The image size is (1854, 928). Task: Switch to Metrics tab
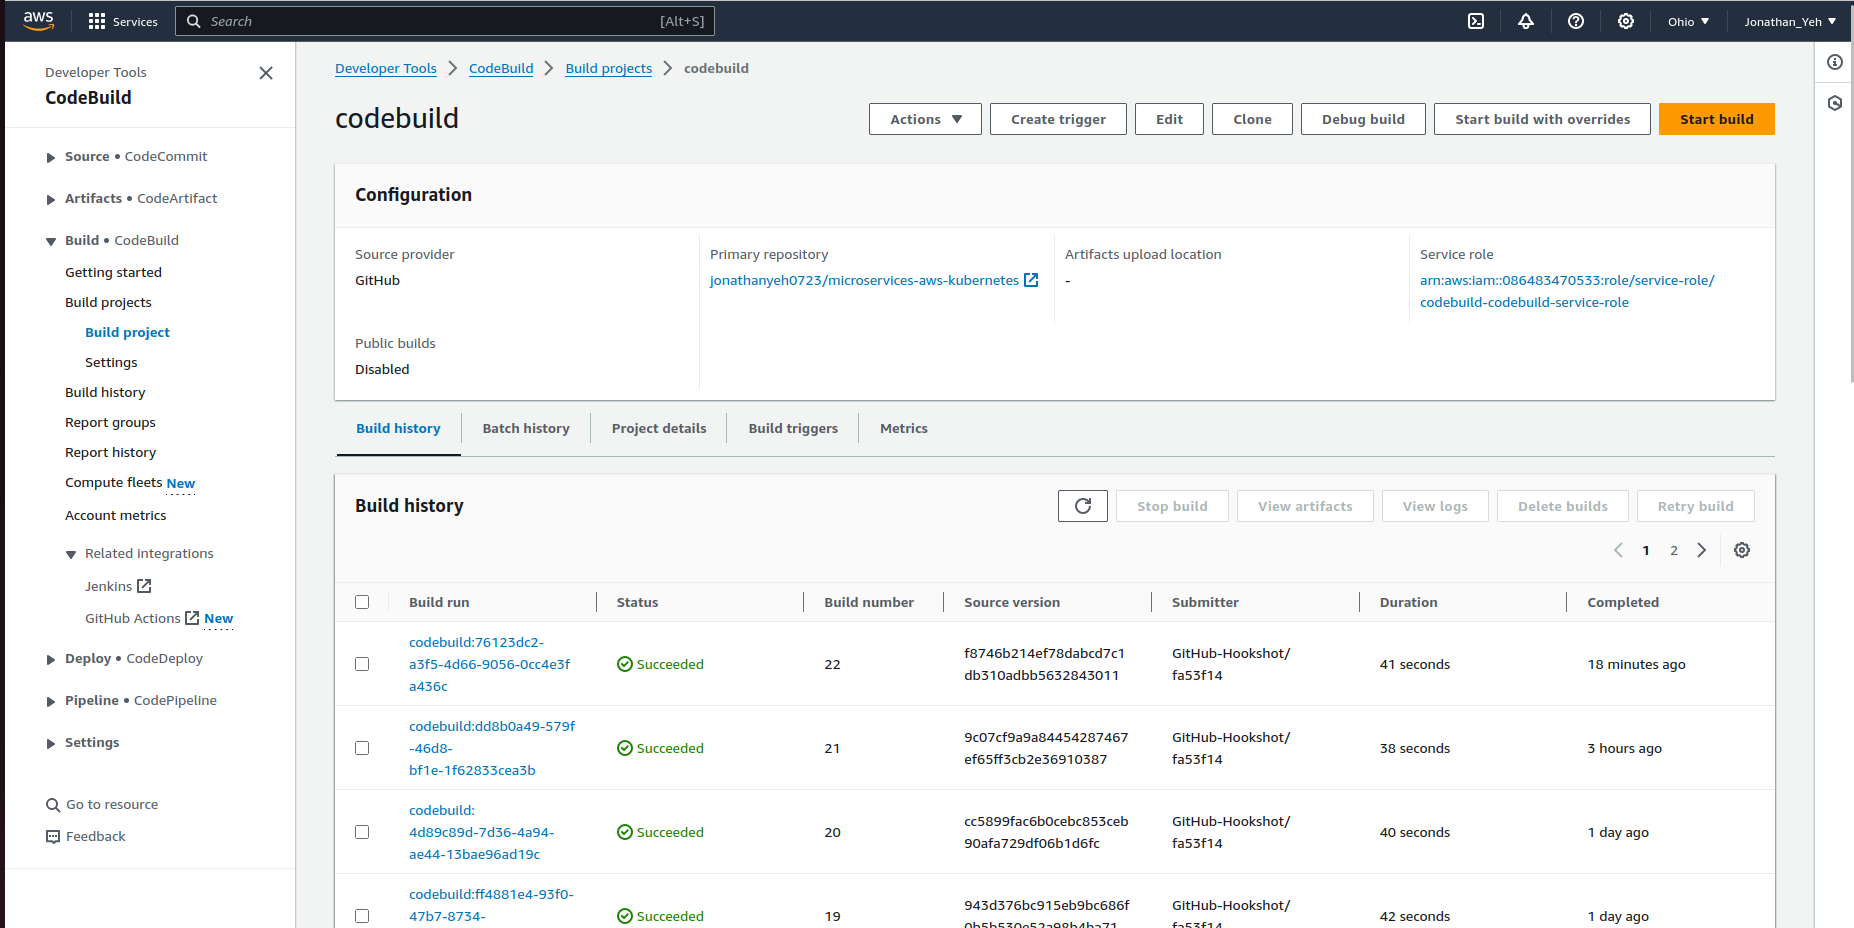tap(904, 428)
